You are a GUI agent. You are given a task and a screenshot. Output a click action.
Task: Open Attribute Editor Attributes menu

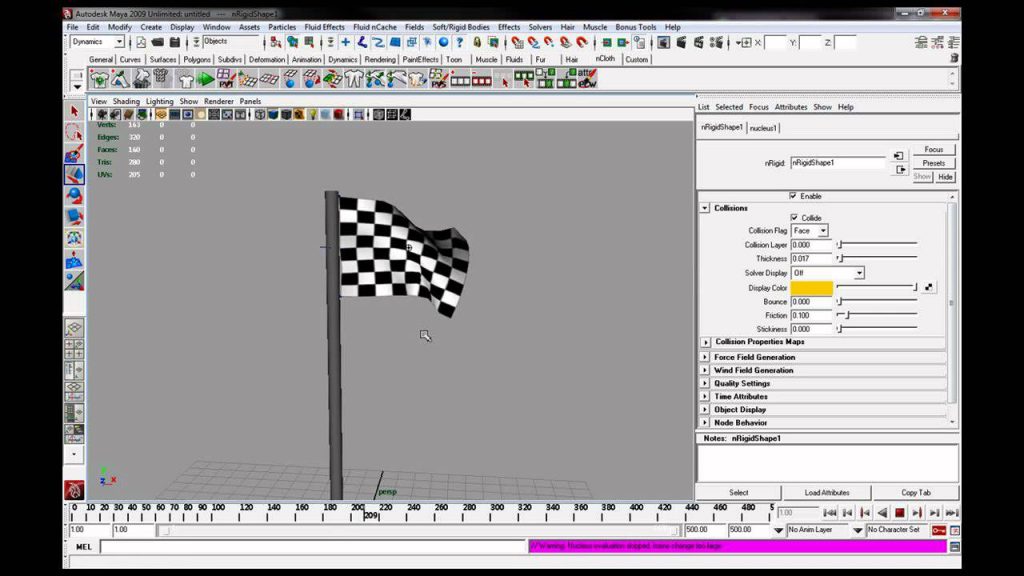[x=791, y=107]
